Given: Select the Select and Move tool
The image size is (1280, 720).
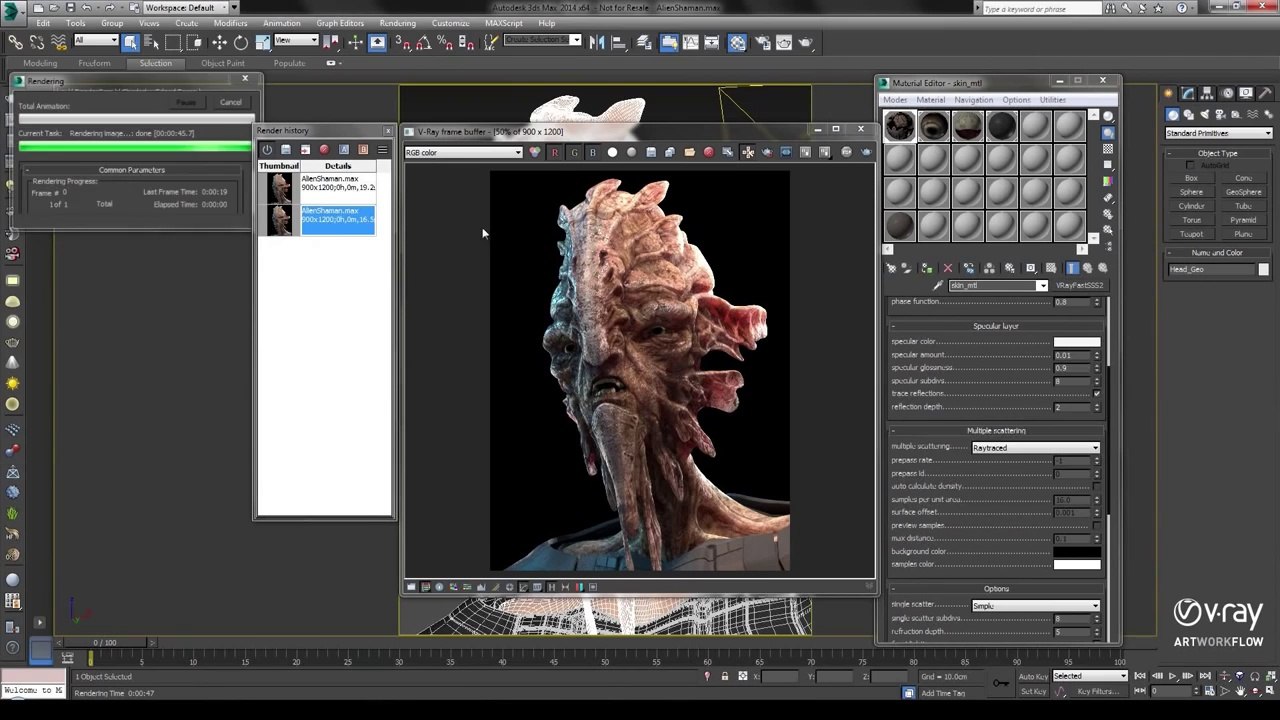Looking at the screenshot, I should click(219, 42).
